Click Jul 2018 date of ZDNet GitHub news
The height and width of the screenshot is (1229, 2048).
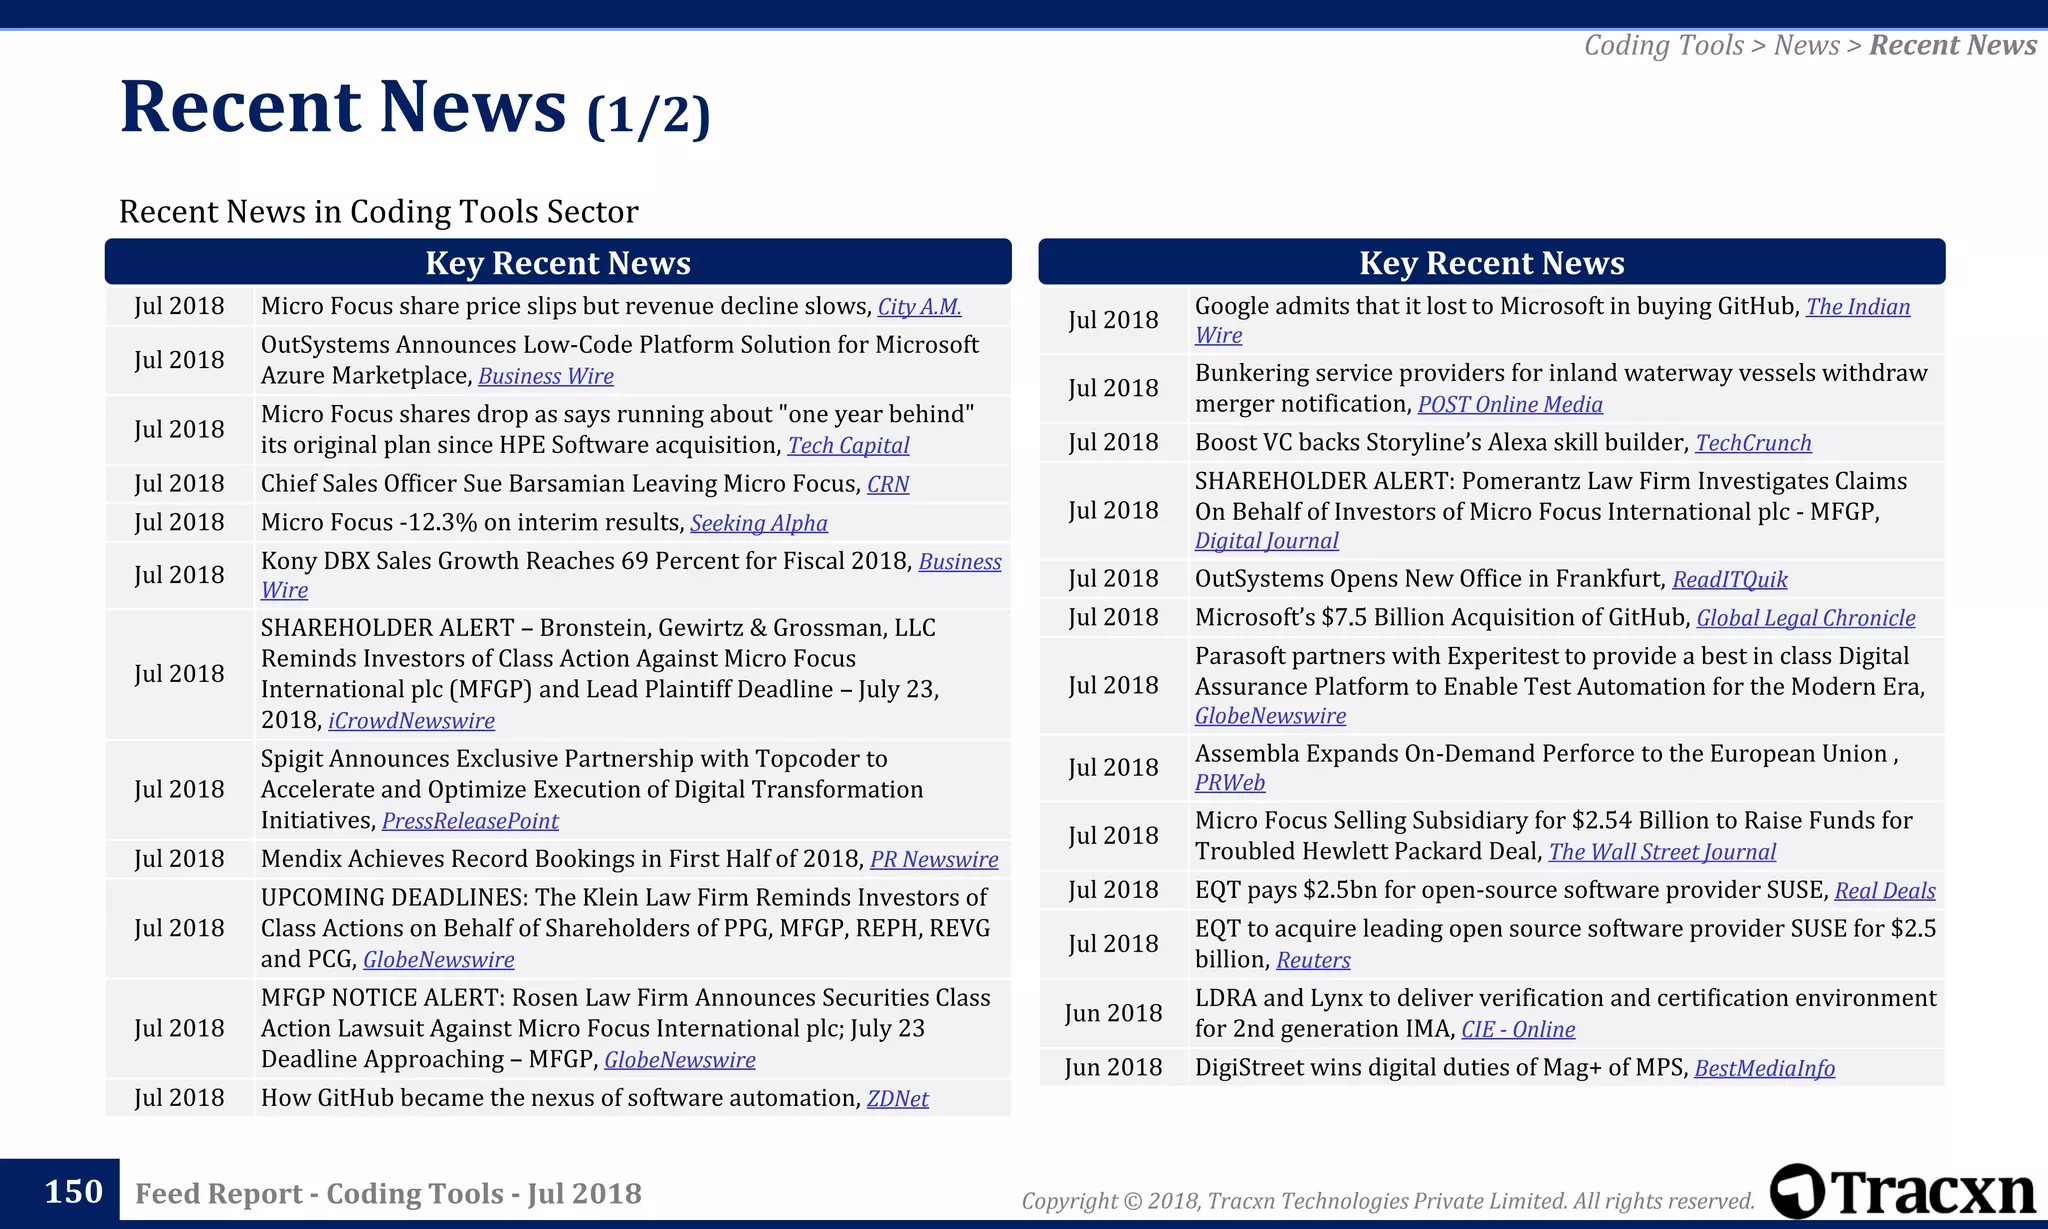179,1098
